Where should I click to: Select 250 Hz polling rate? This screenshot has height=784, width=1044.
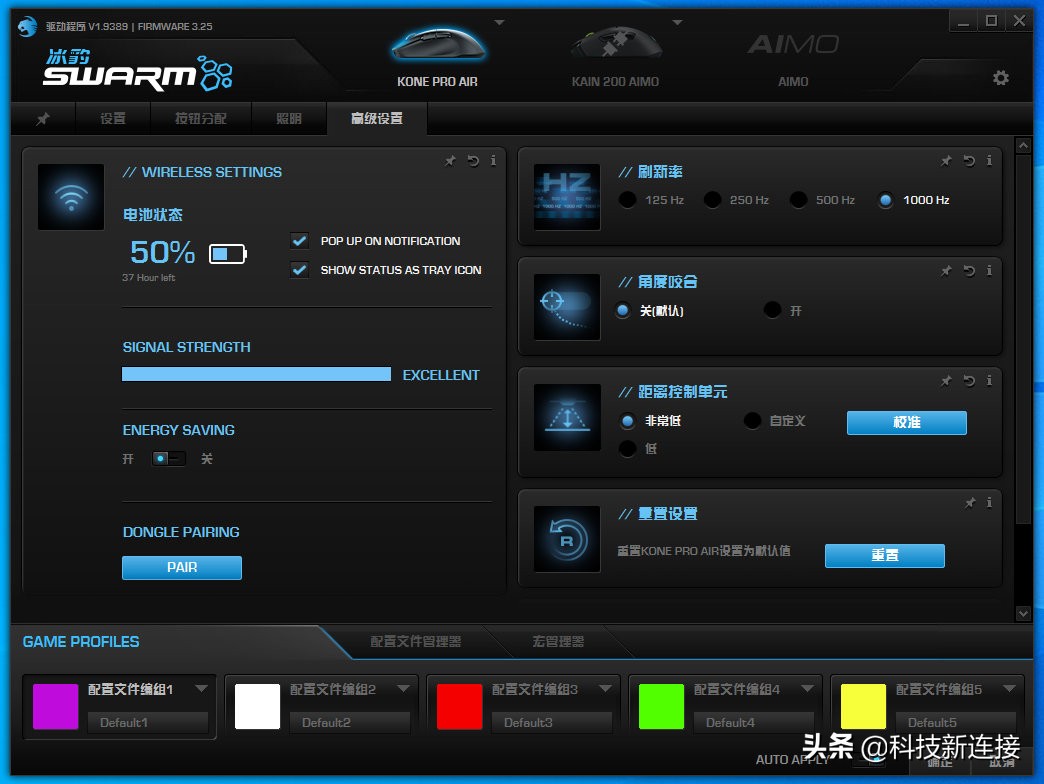(x=712, y=200)
